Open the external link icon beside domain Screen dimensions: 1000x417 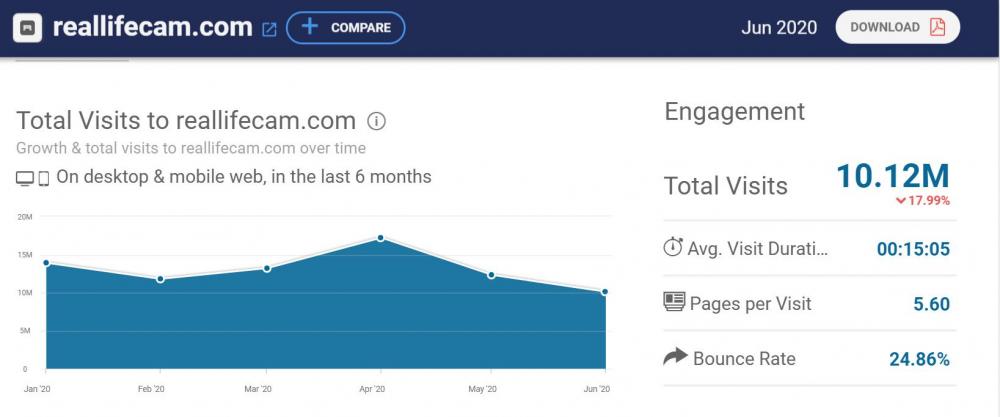tap(269, 29)
